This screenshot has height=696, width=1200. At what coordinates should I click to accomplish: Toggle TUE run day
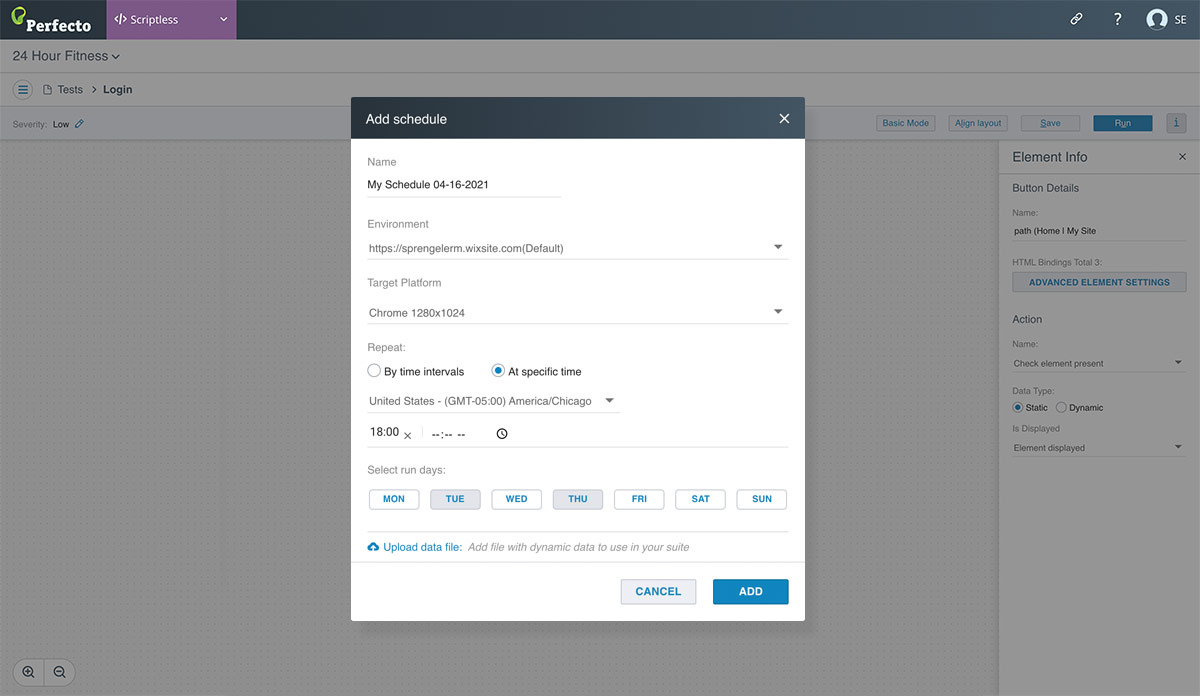pyautogui.click(x=455, y=499)
